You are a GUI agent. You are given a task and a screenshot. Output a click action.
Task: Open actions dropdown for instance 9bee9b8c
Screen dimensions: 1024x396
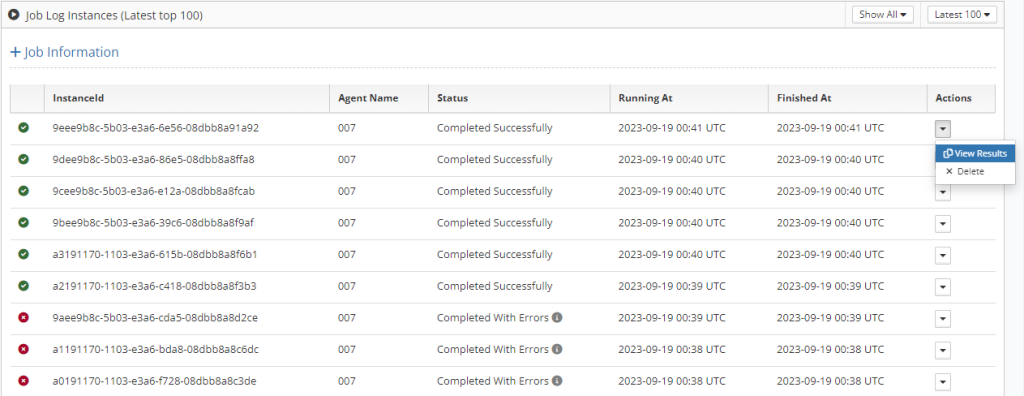(942, 224)
